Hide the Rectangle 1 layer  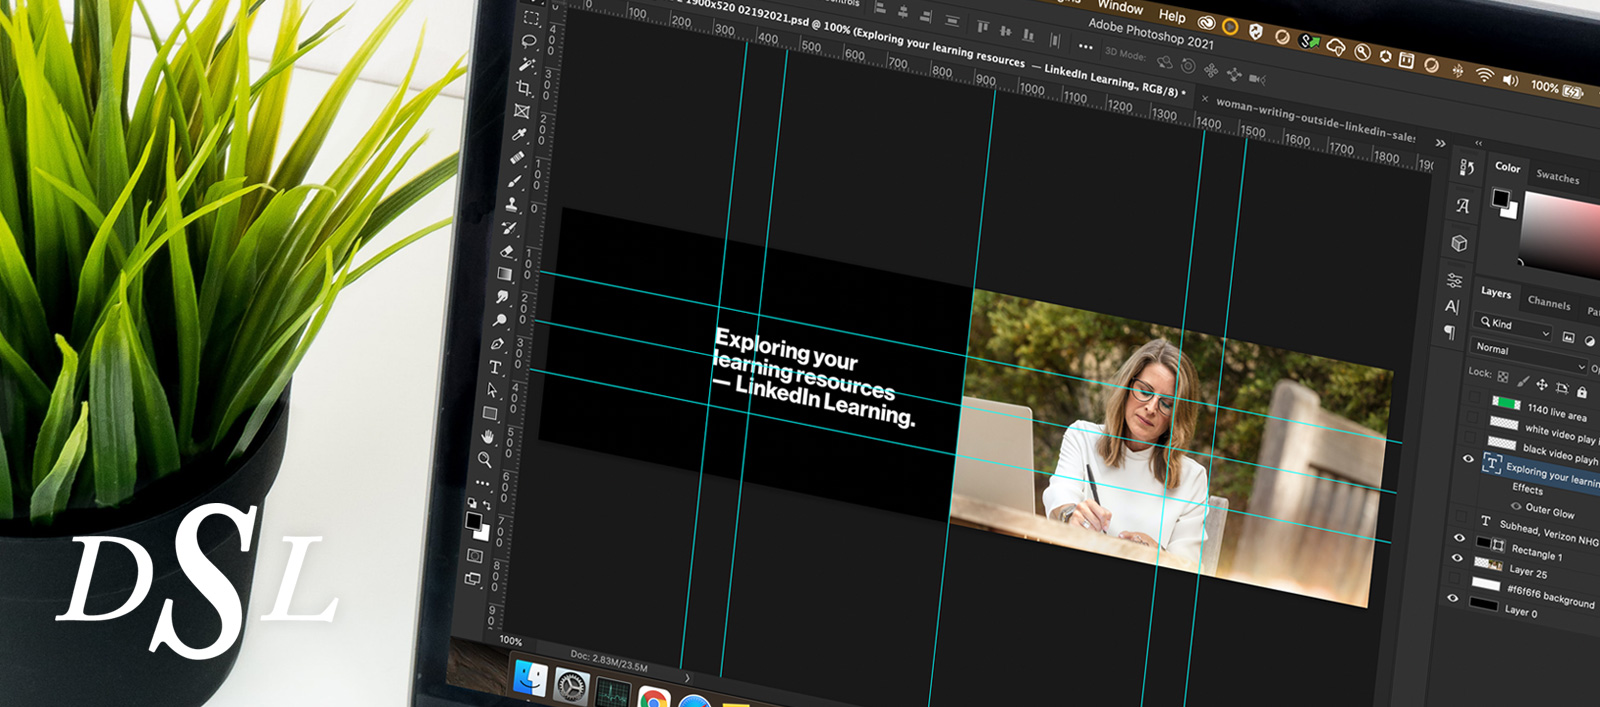1459,537
